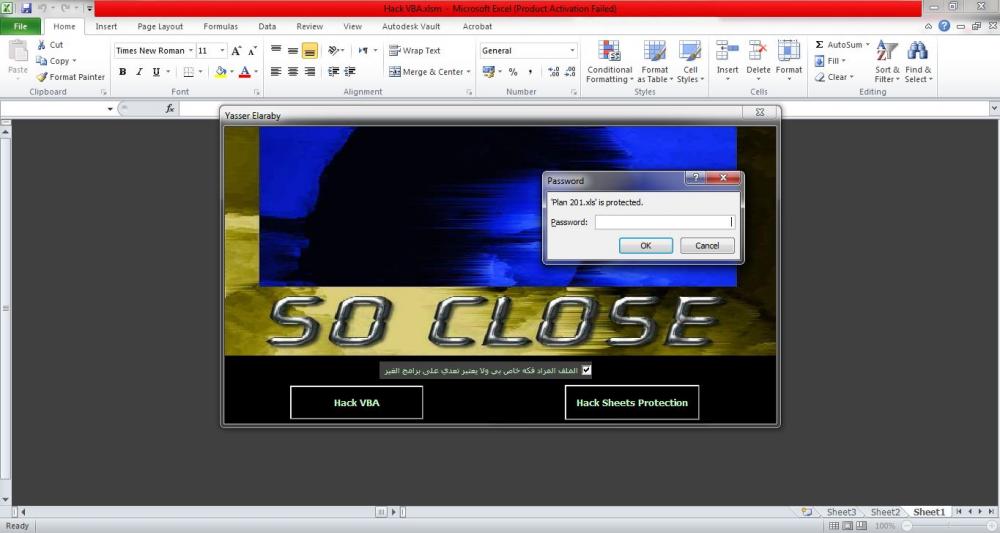
Task: Apply the red Font Color
Action: [245, 71]
